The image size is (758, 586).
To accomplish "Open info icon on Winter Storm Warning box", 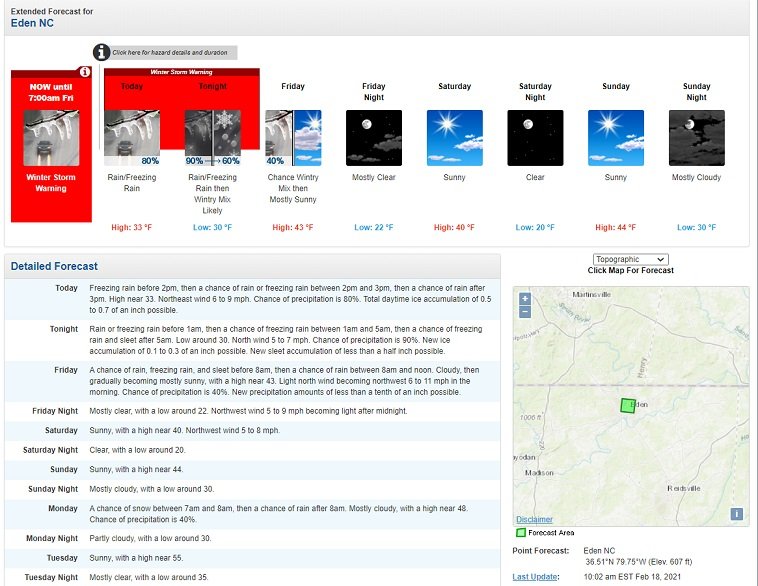I will point(85,72).
